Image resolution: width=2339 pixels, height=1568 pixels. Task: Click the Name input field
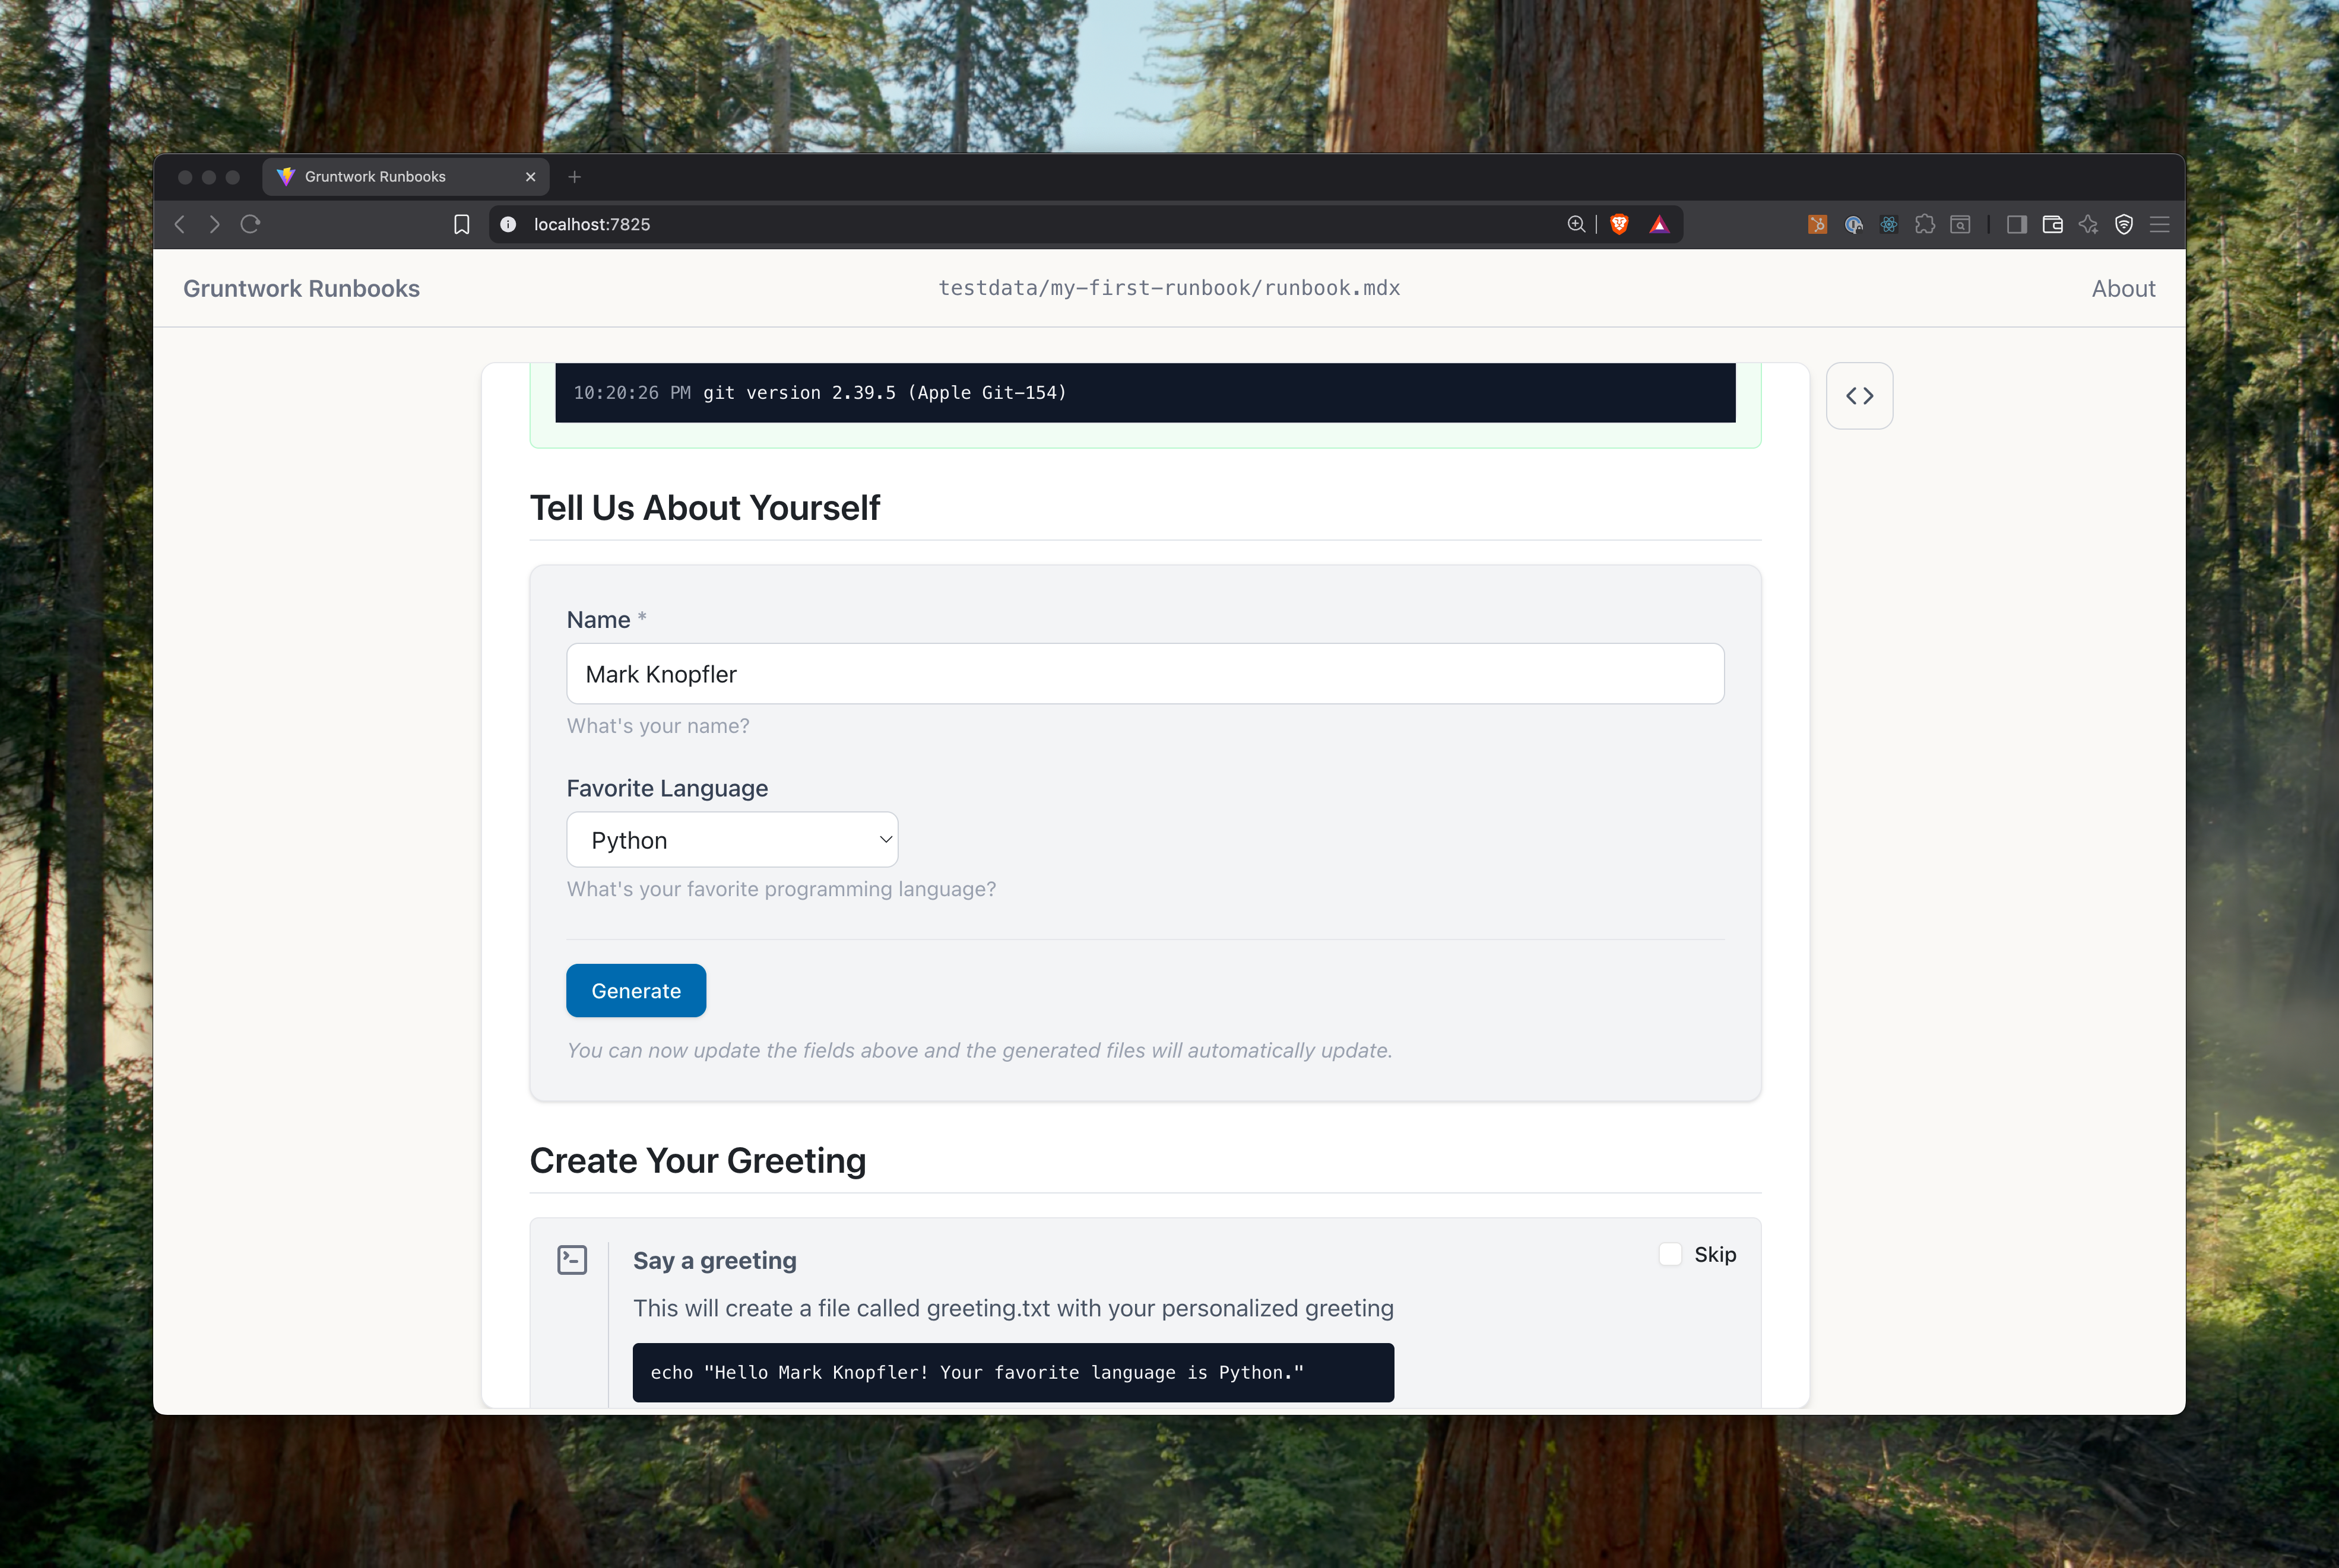(1144, 674)
